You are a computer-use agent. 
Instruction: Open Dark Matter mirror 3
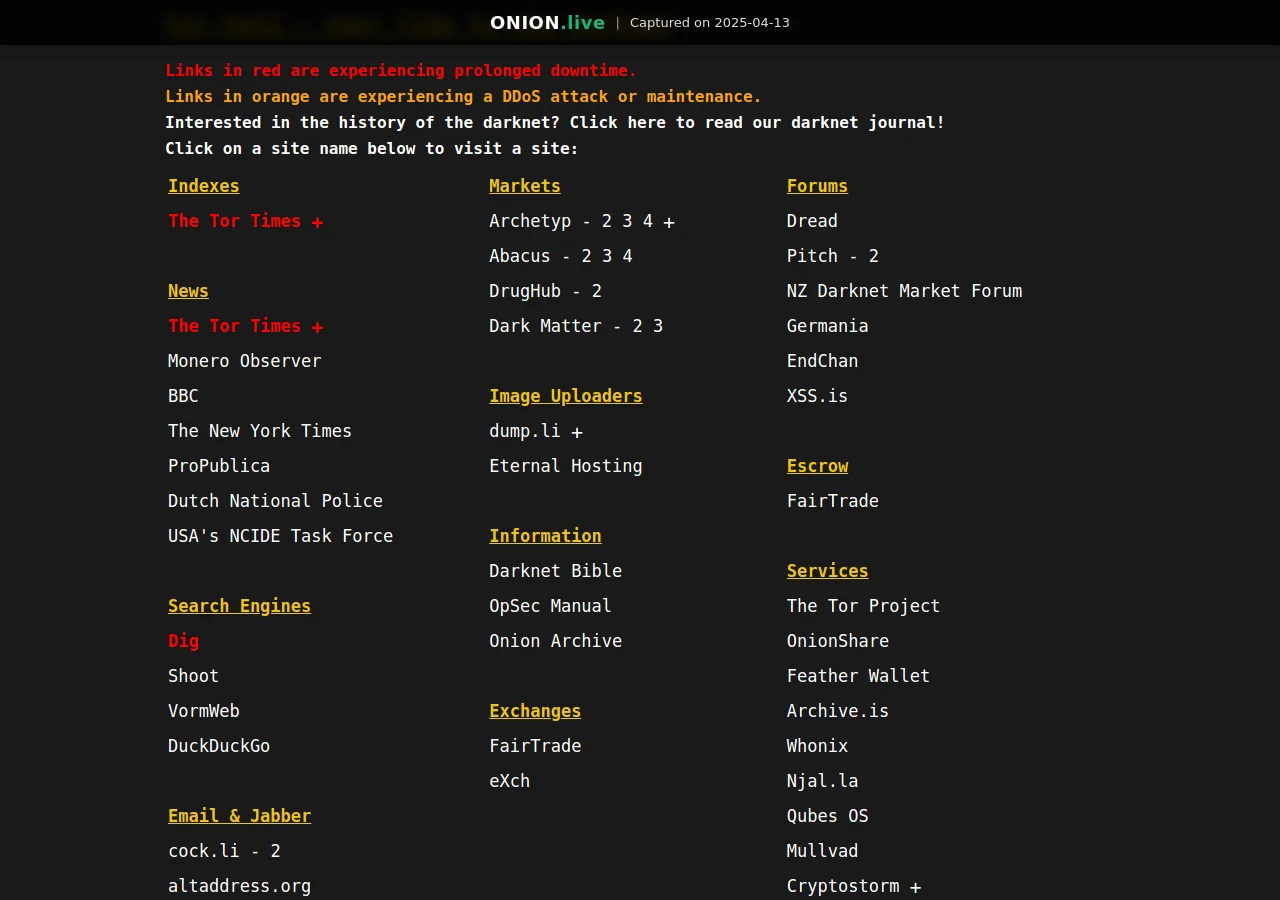click(658, 326)
